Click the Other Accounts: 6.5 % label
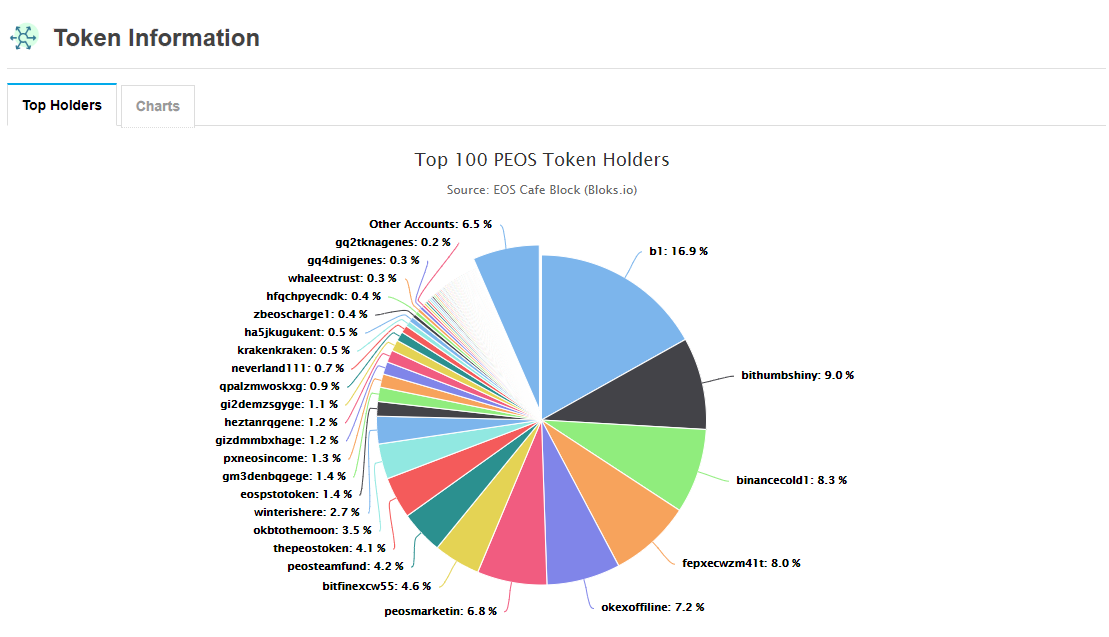The image size is (1109, 637). pyautogui.click(x=430, y=224)
